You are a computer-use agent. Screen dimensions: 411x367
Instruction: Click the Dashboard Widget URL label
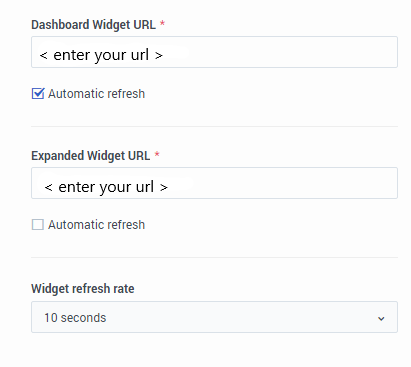(94, 25)
